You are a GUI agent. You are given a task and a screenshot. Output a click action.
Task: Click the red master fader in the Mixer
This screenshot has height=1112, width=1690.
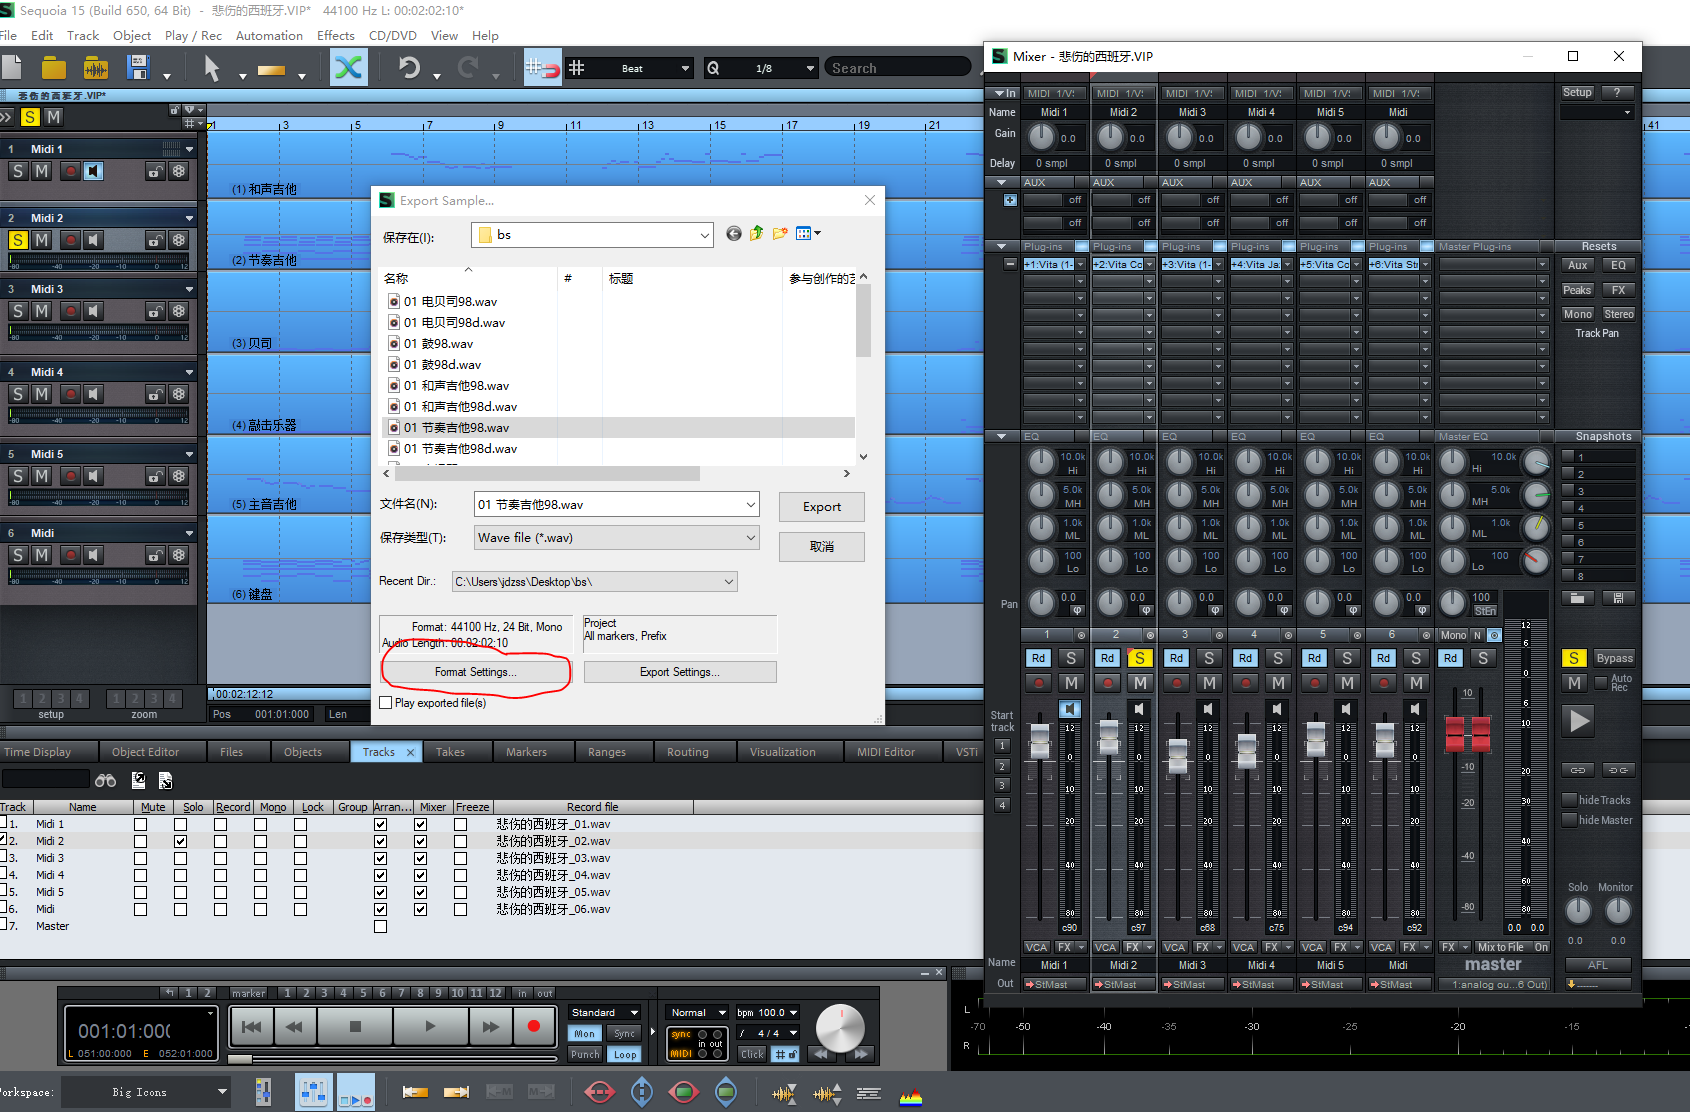(x=1467, y=734)
